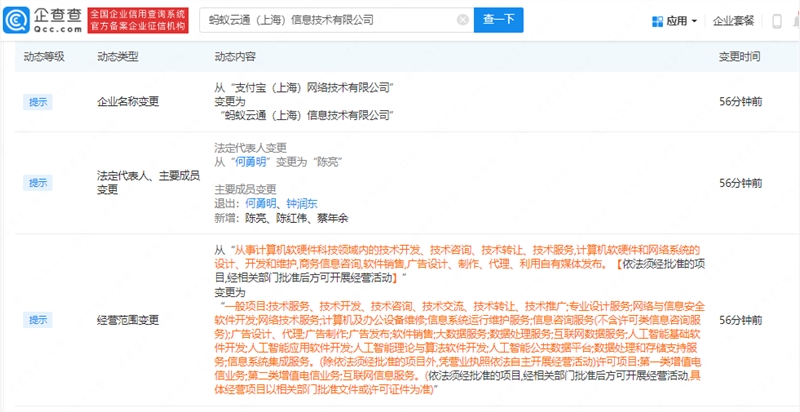Click the 动态类型 column header
Screen dimensions: 800x412
(x=118, y=57)
